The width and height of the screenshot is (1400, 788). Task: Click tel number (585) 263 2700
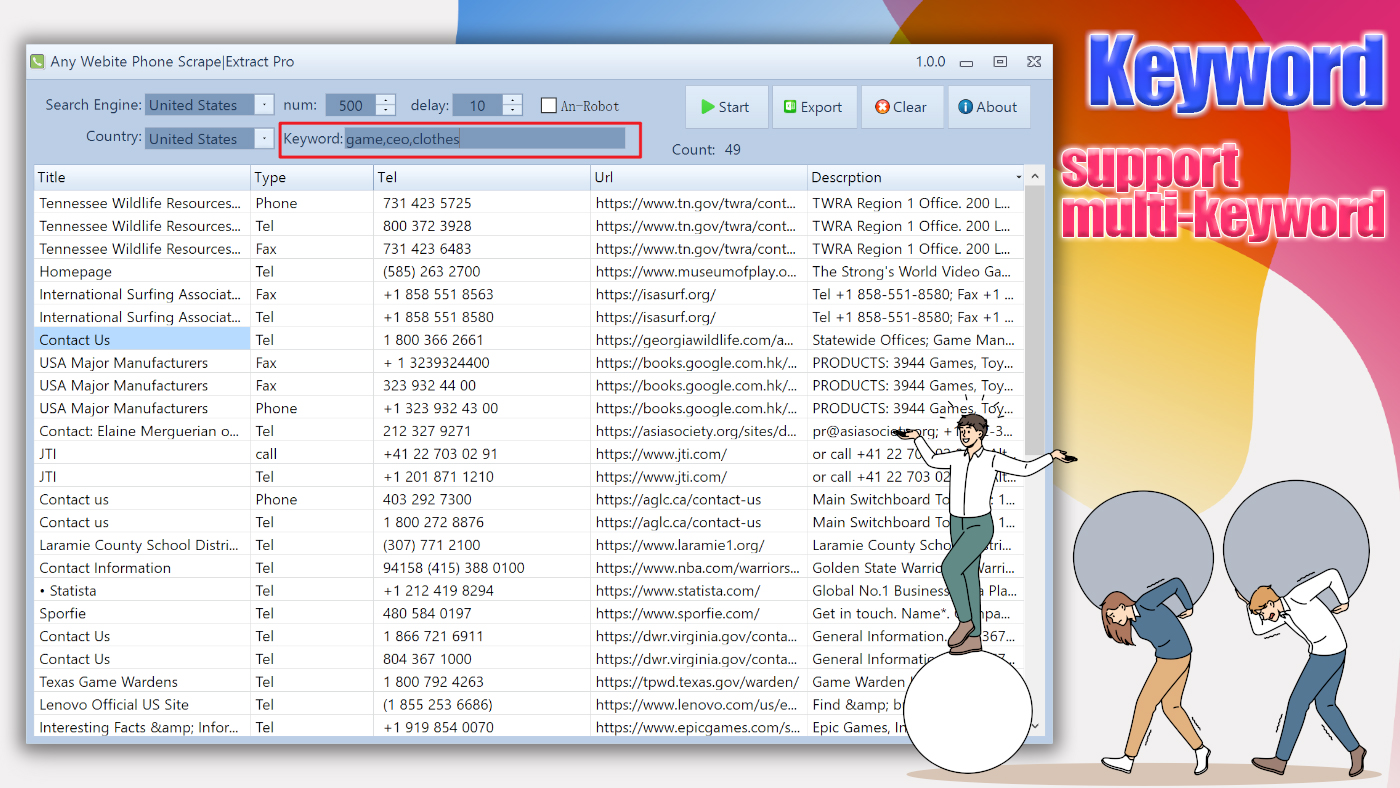point(431,271)
